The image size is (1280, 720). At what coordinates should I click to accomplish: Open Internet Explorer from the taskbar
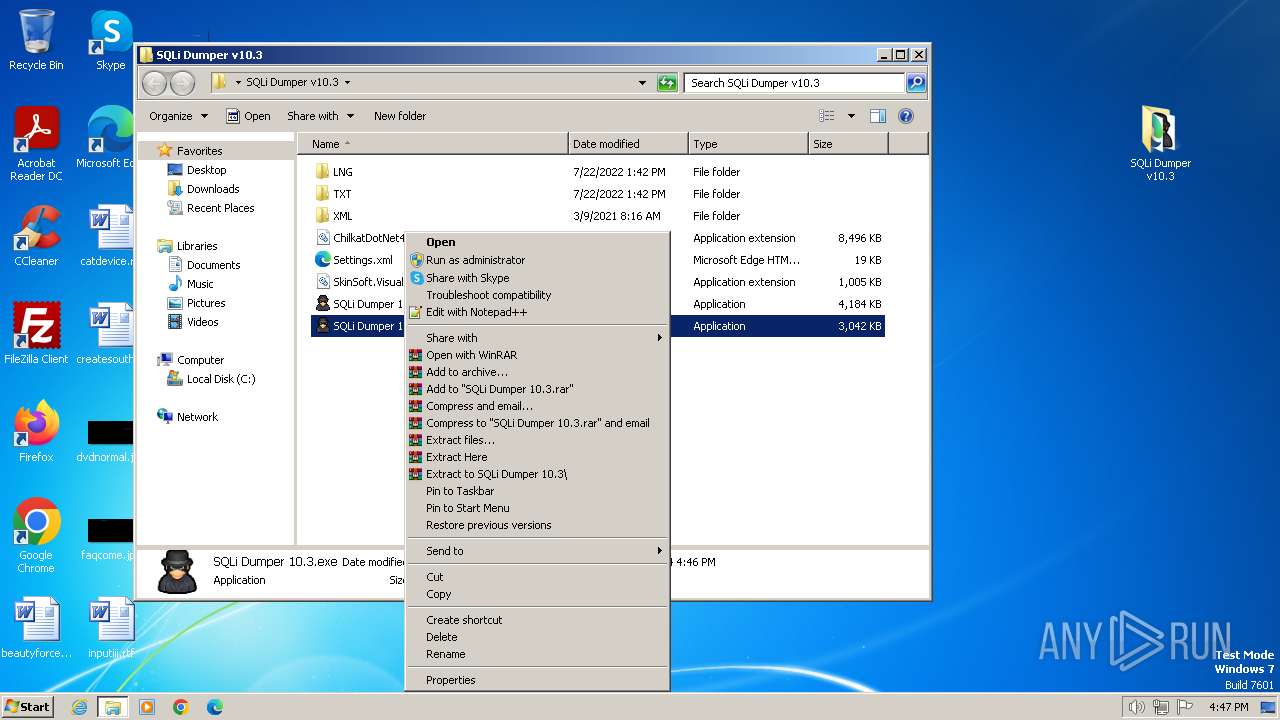[x=79, y=707]
